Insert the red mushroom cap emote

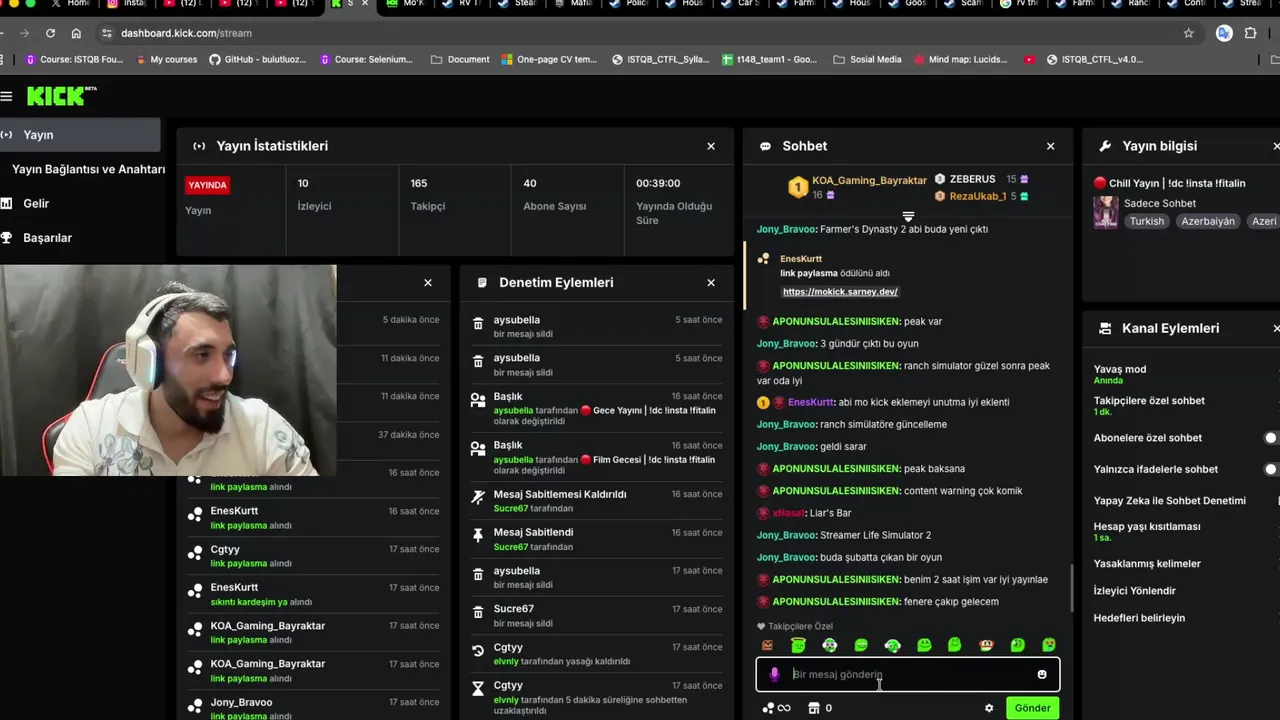point(986,645)
